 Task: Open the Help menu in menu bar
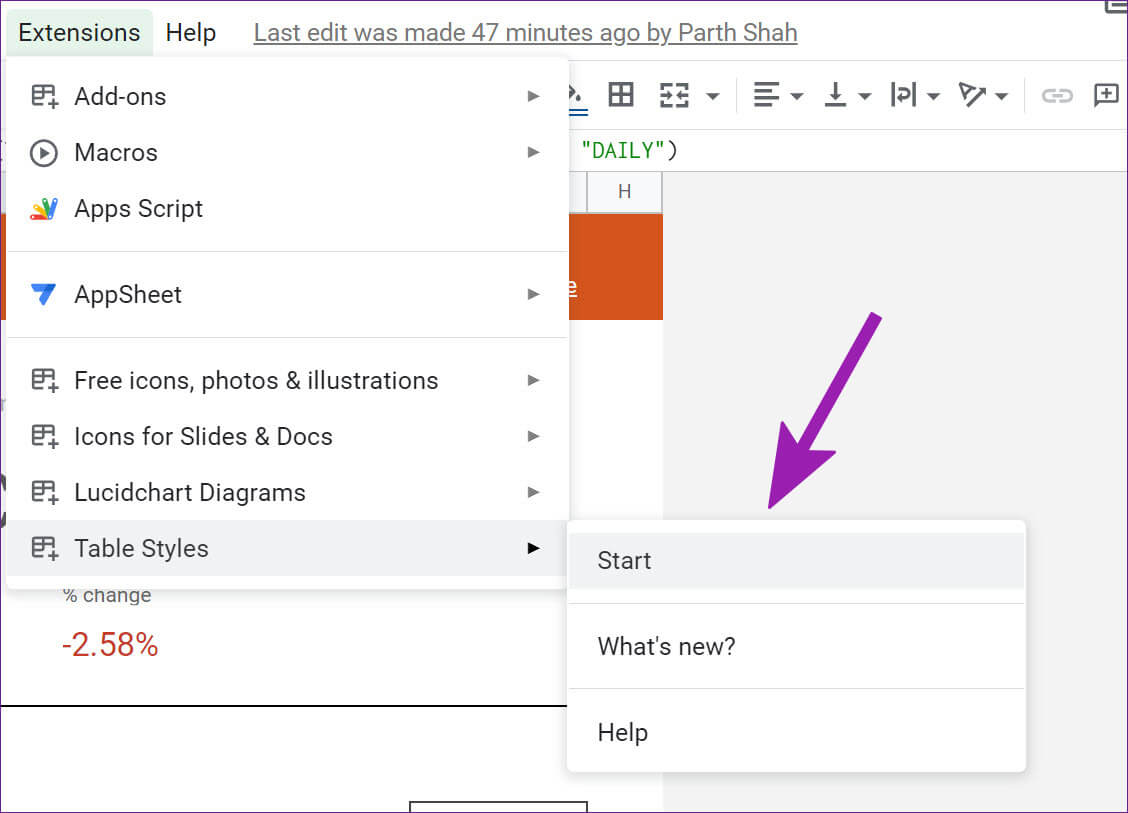[x=191, y=32]
